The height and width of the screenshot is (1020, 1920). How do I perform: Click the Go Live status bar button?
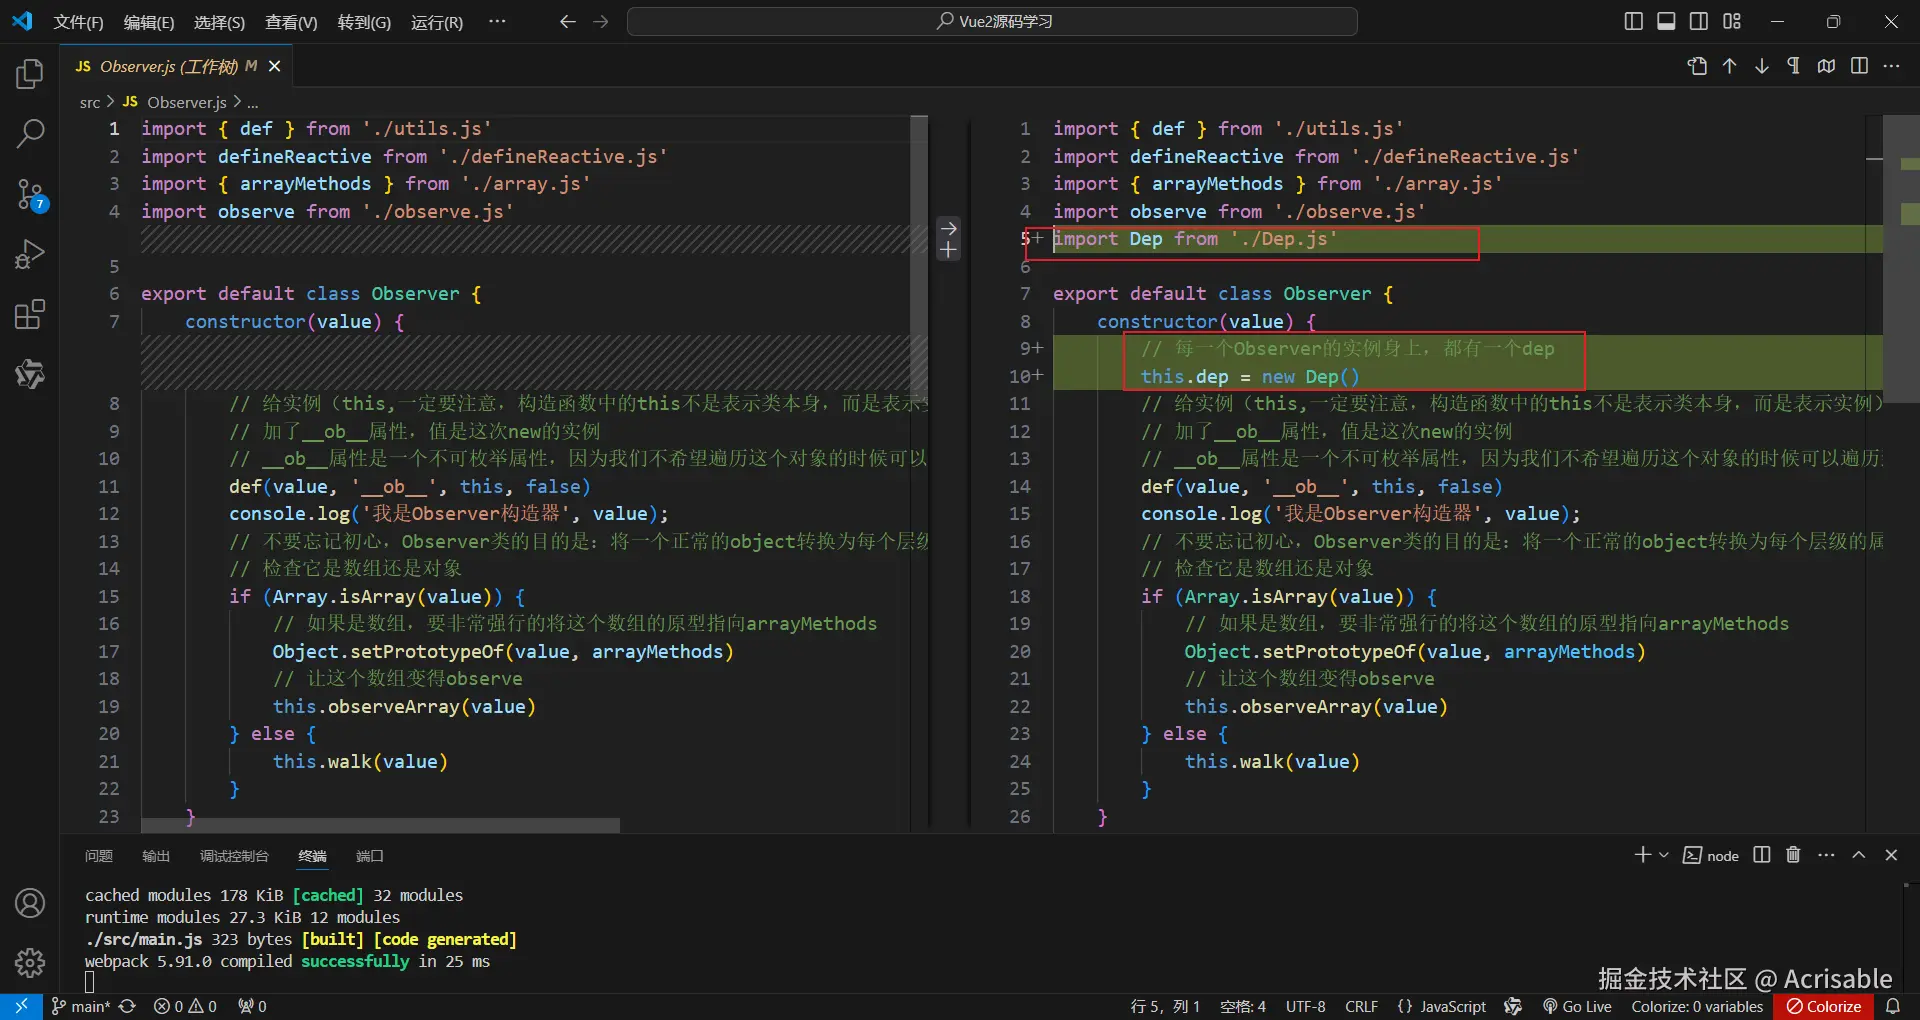pyautogui.click(x=1577, y=1006)
